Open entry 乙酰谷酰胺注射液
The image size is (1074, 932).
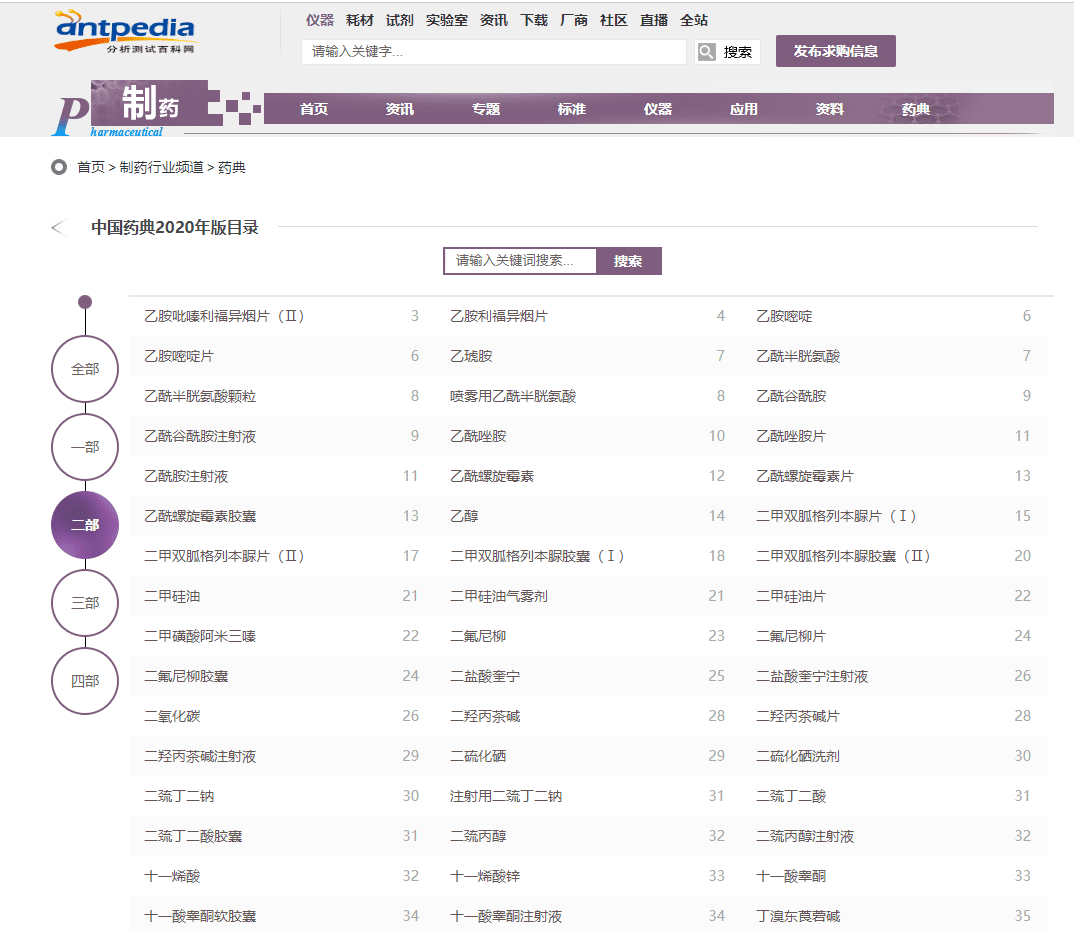click(200, 436)
